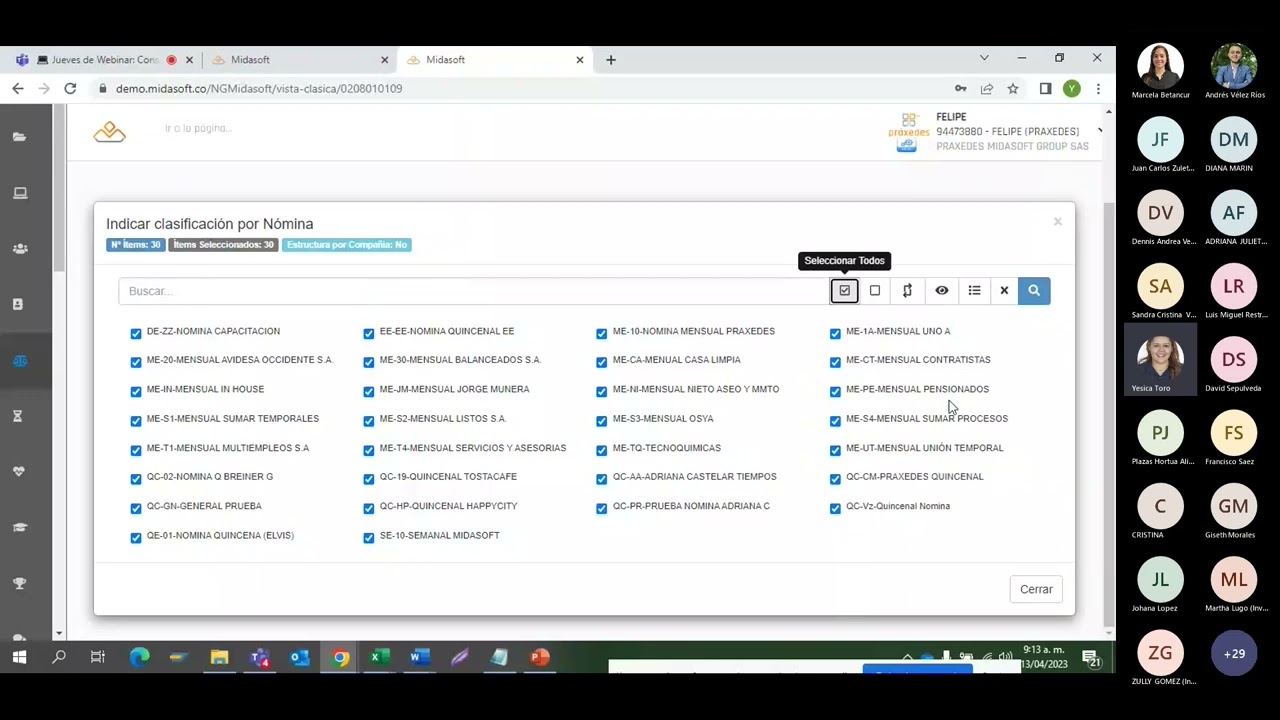Open the tab search chevron
The image size is (1280, 720).
(x=984, y=58)
